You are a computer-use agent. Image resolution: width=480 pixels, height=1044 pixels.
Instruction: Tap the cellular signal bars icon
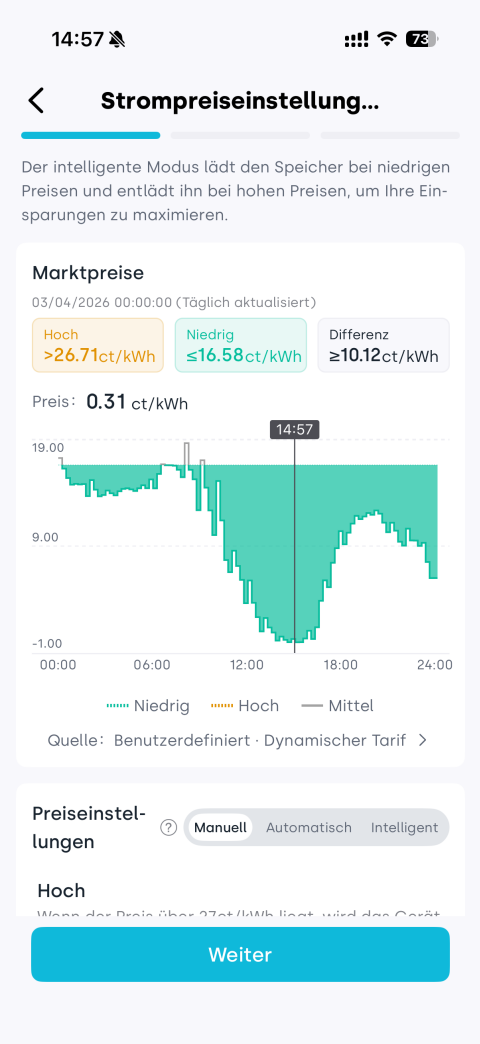tap(356, 40)
